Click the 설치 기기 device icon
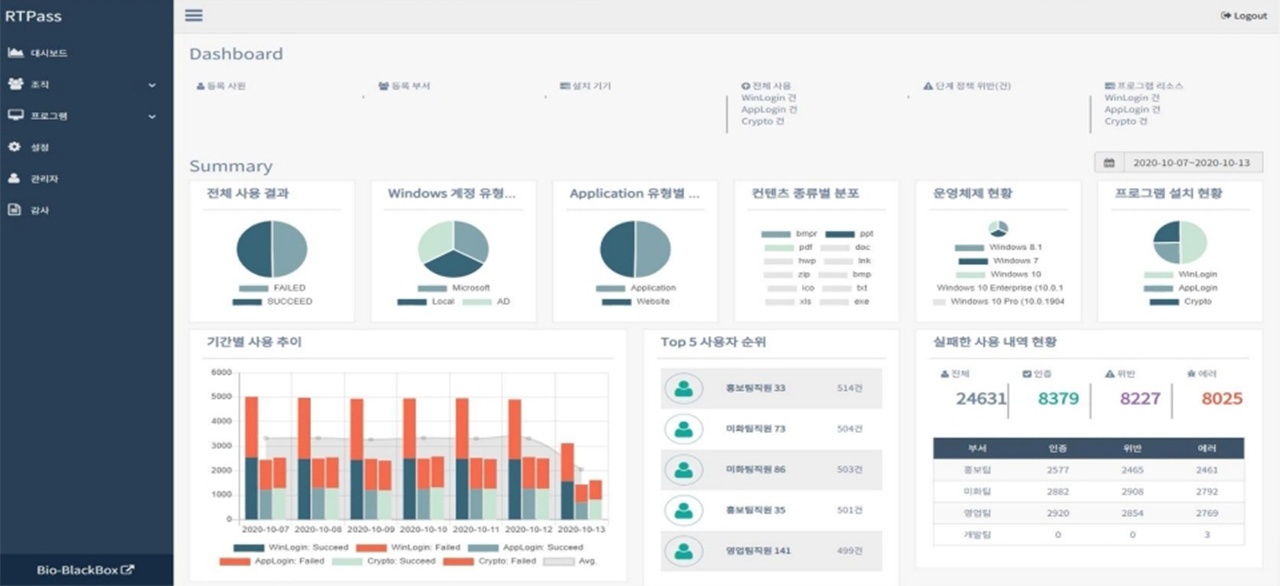1280x586 pixels. [565, 86]
